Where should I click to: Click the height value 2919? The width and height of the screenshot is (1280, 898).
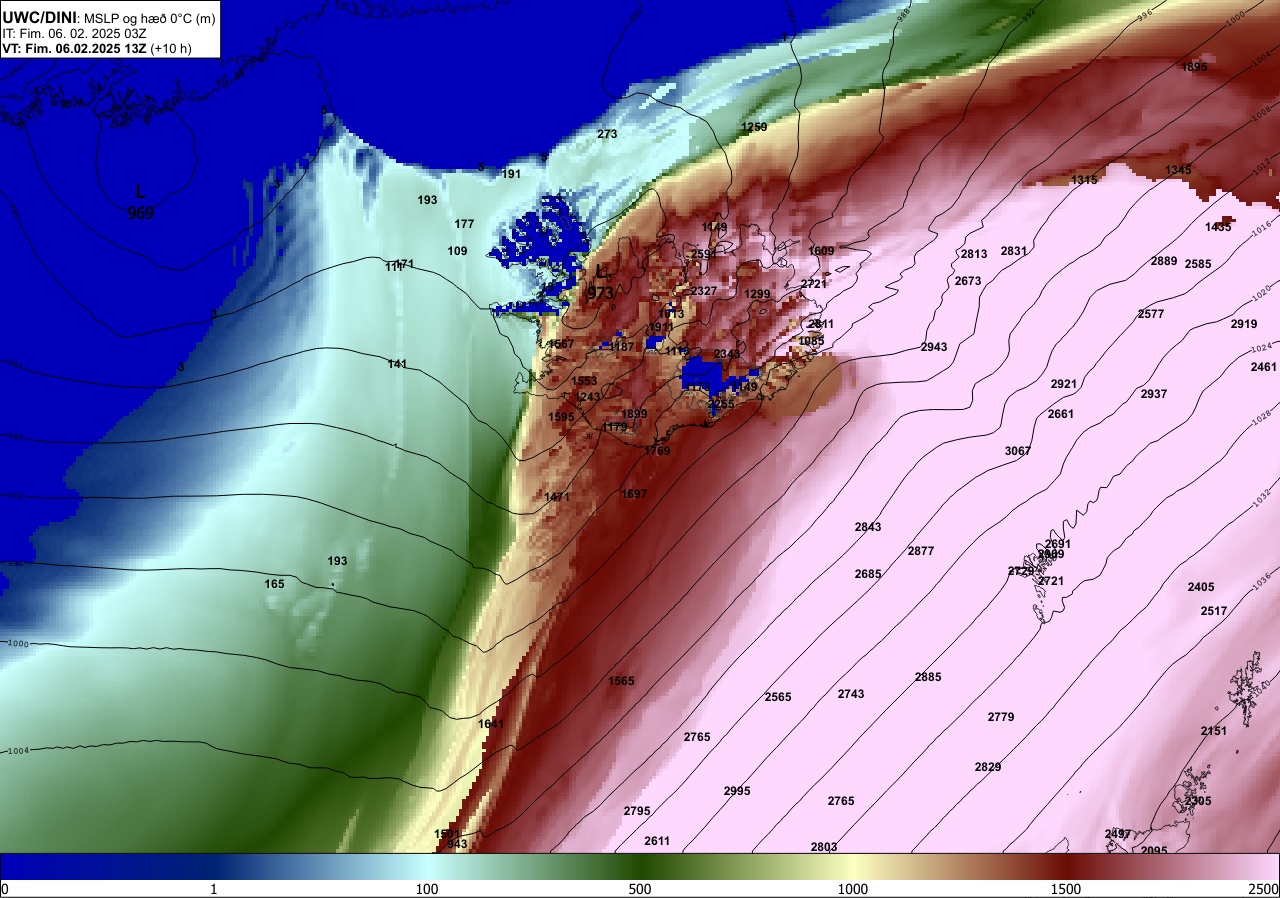(1243, 324)
